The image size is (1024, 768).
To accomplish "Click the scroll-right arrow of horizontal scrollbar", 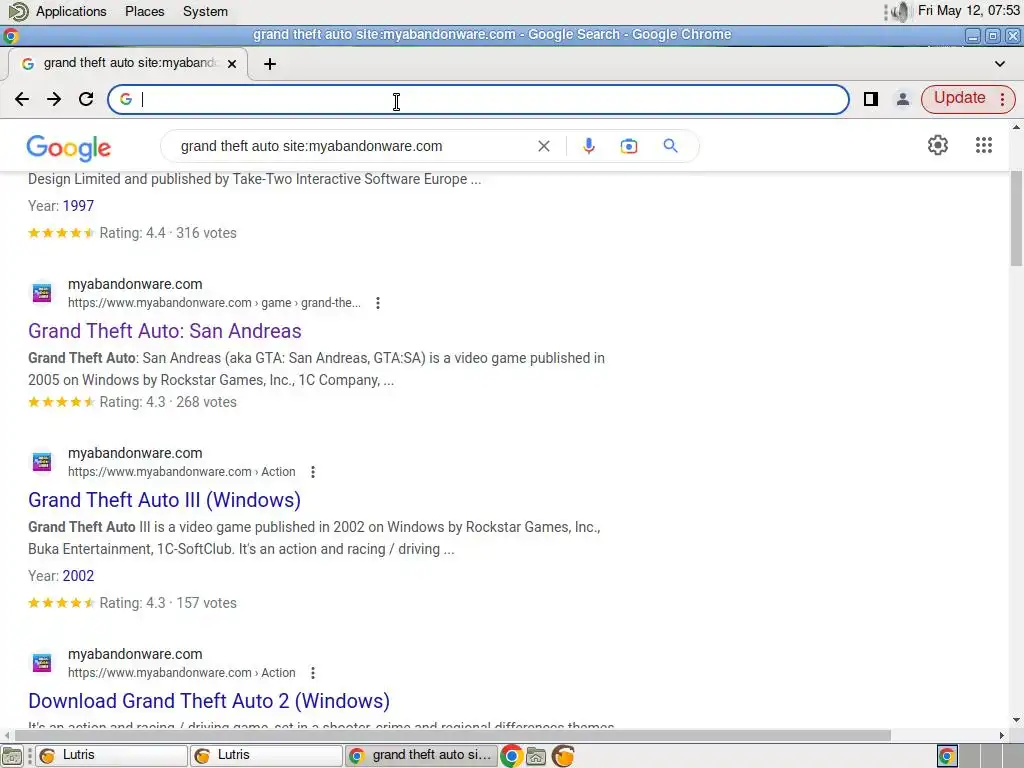I will click(1002, 735).
